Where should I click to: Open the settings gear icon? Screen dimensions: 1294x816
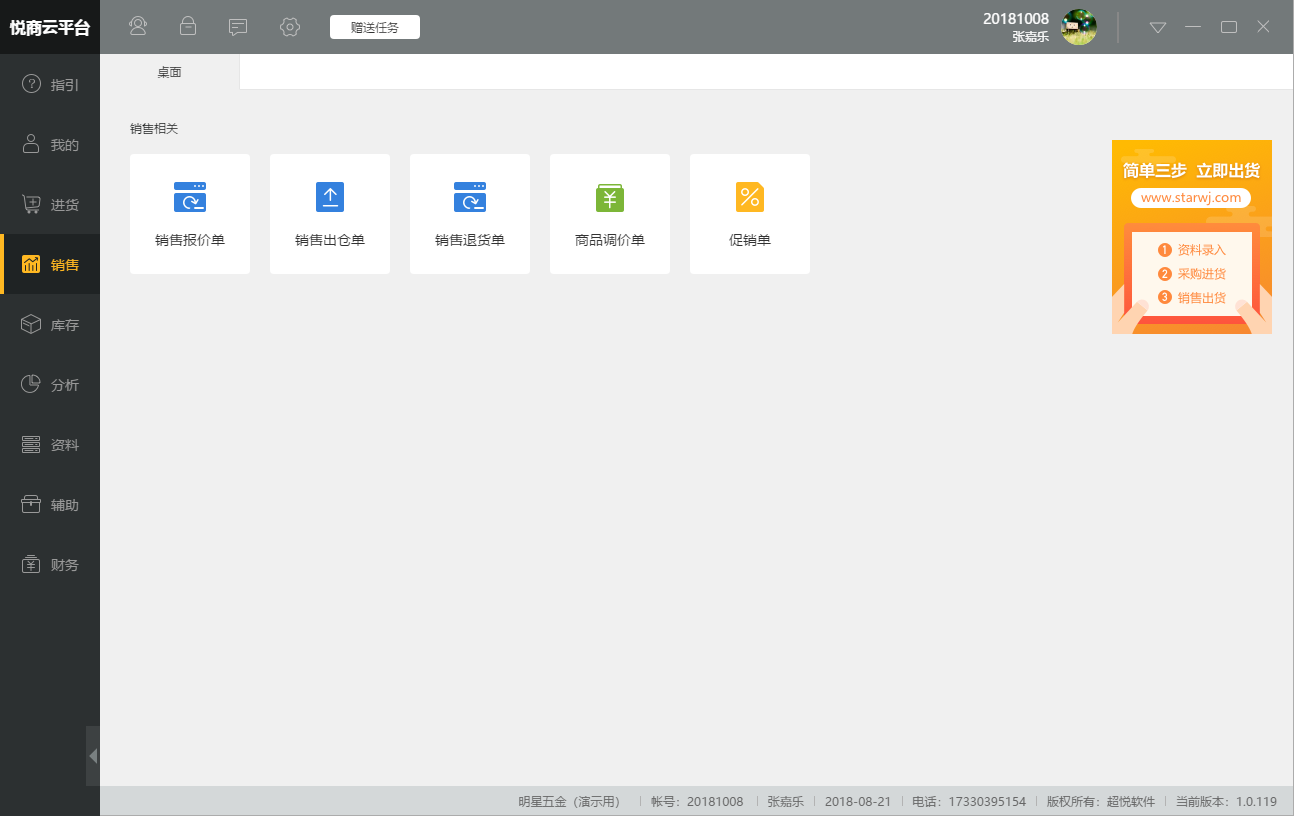(x=290, y=27)
